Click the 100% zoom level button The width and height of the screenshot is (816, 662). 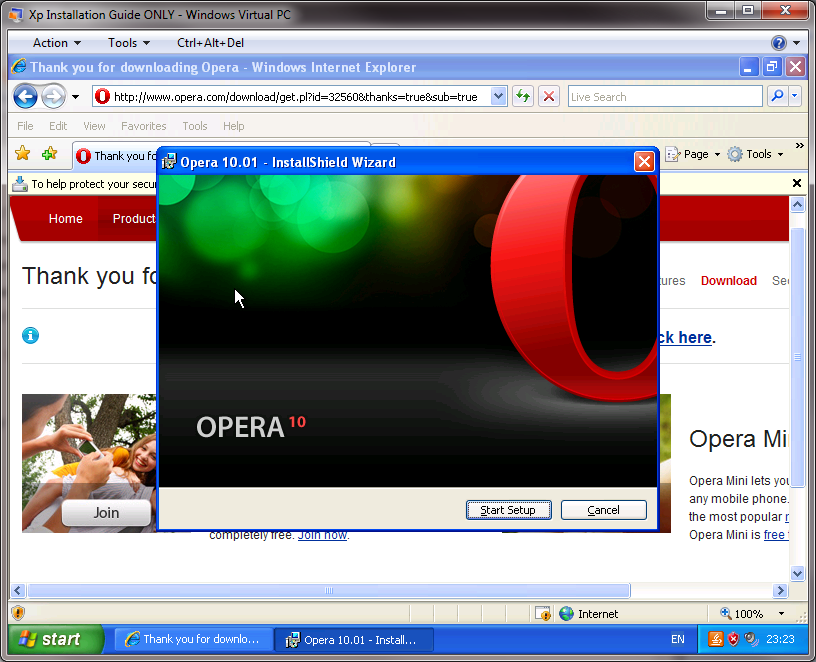(742, 614)
